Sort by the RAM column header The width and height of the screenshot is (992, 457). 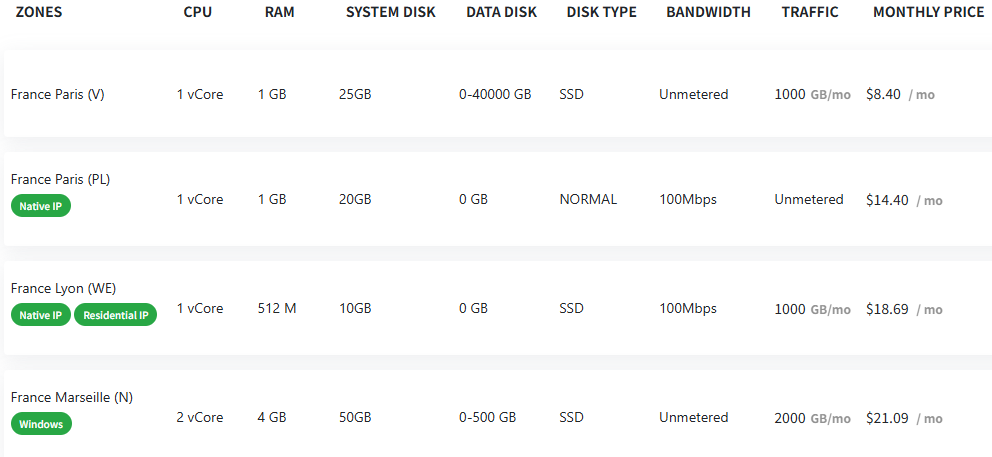click(280, 12)
